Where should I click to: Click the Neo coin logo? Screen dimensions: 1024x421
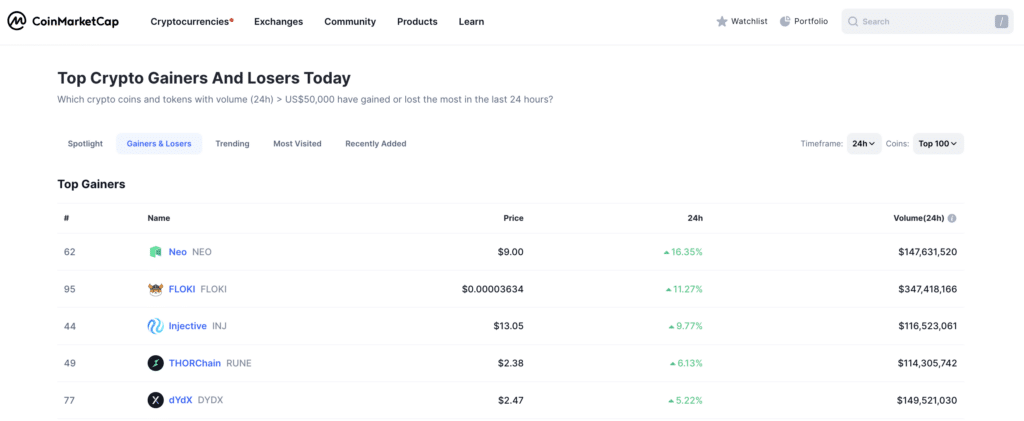[155, 252]
